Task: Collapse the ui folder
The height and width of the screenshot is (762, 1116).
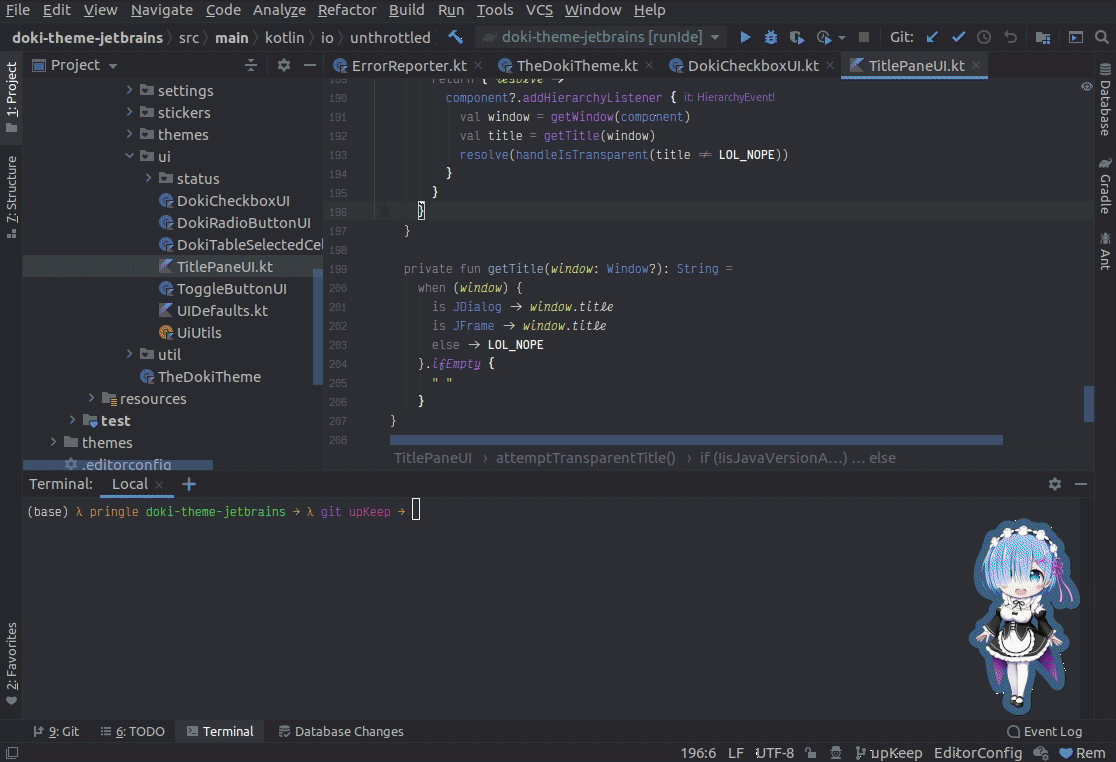Action: click(130, 157)
